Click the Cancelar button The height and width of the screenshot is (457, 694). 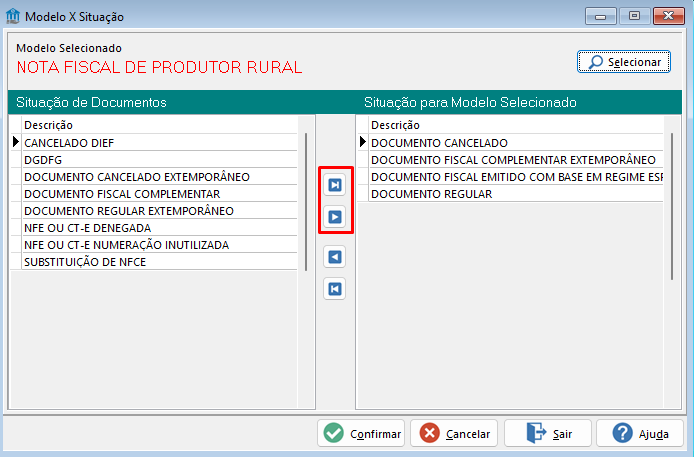click(454, 433)
